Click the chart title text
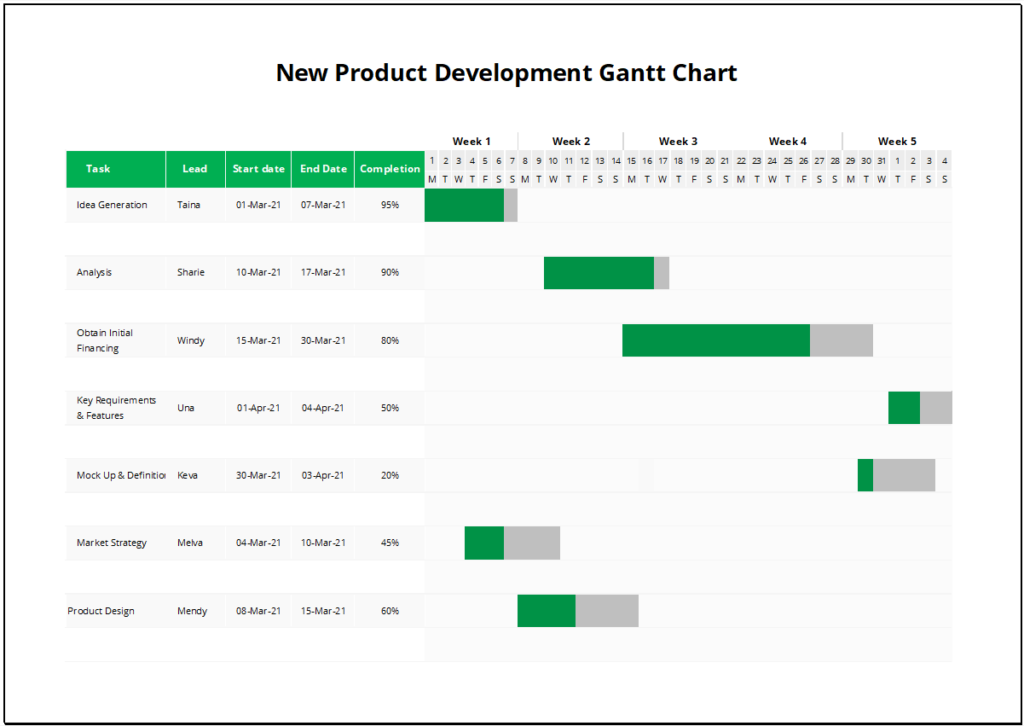Screen dimensions: 1024x726 508,72
